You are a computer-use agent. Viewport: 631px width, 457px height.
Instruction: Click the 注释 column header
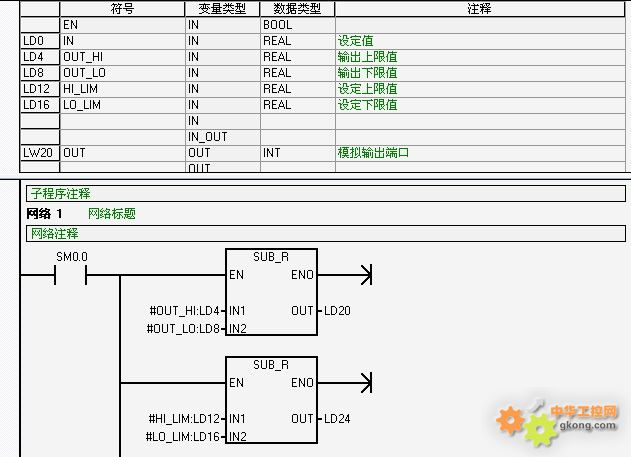coord(480,8)
